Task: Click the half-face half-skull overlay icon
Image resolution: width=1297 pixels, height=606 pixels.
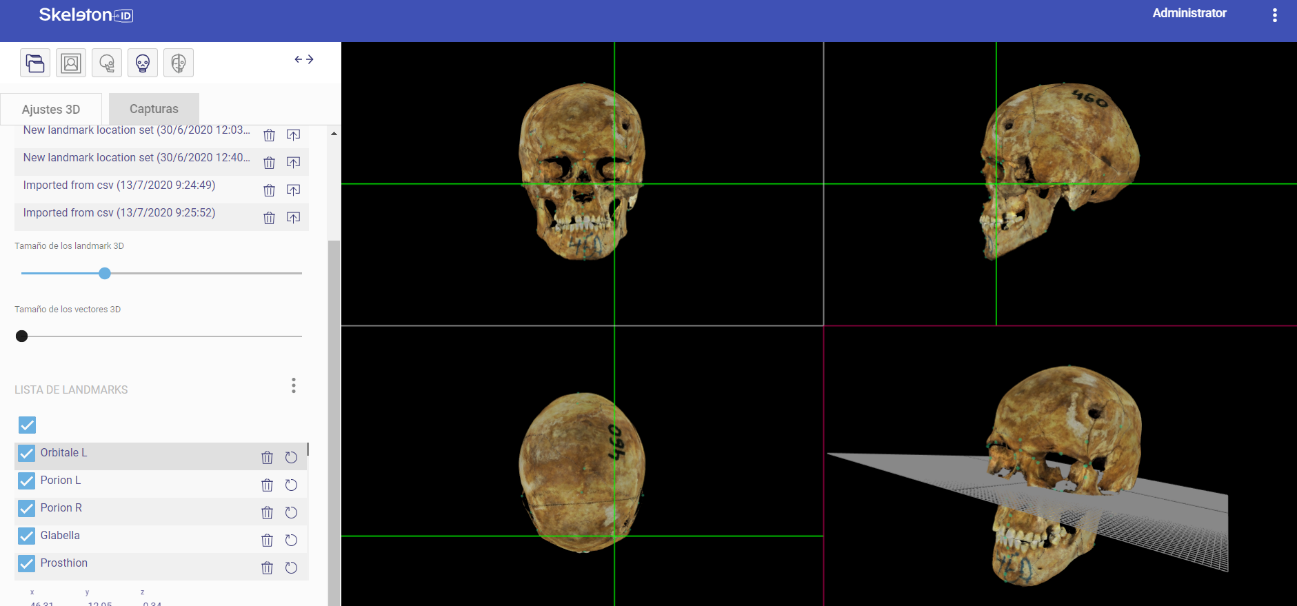Action: tap(178, 63)
